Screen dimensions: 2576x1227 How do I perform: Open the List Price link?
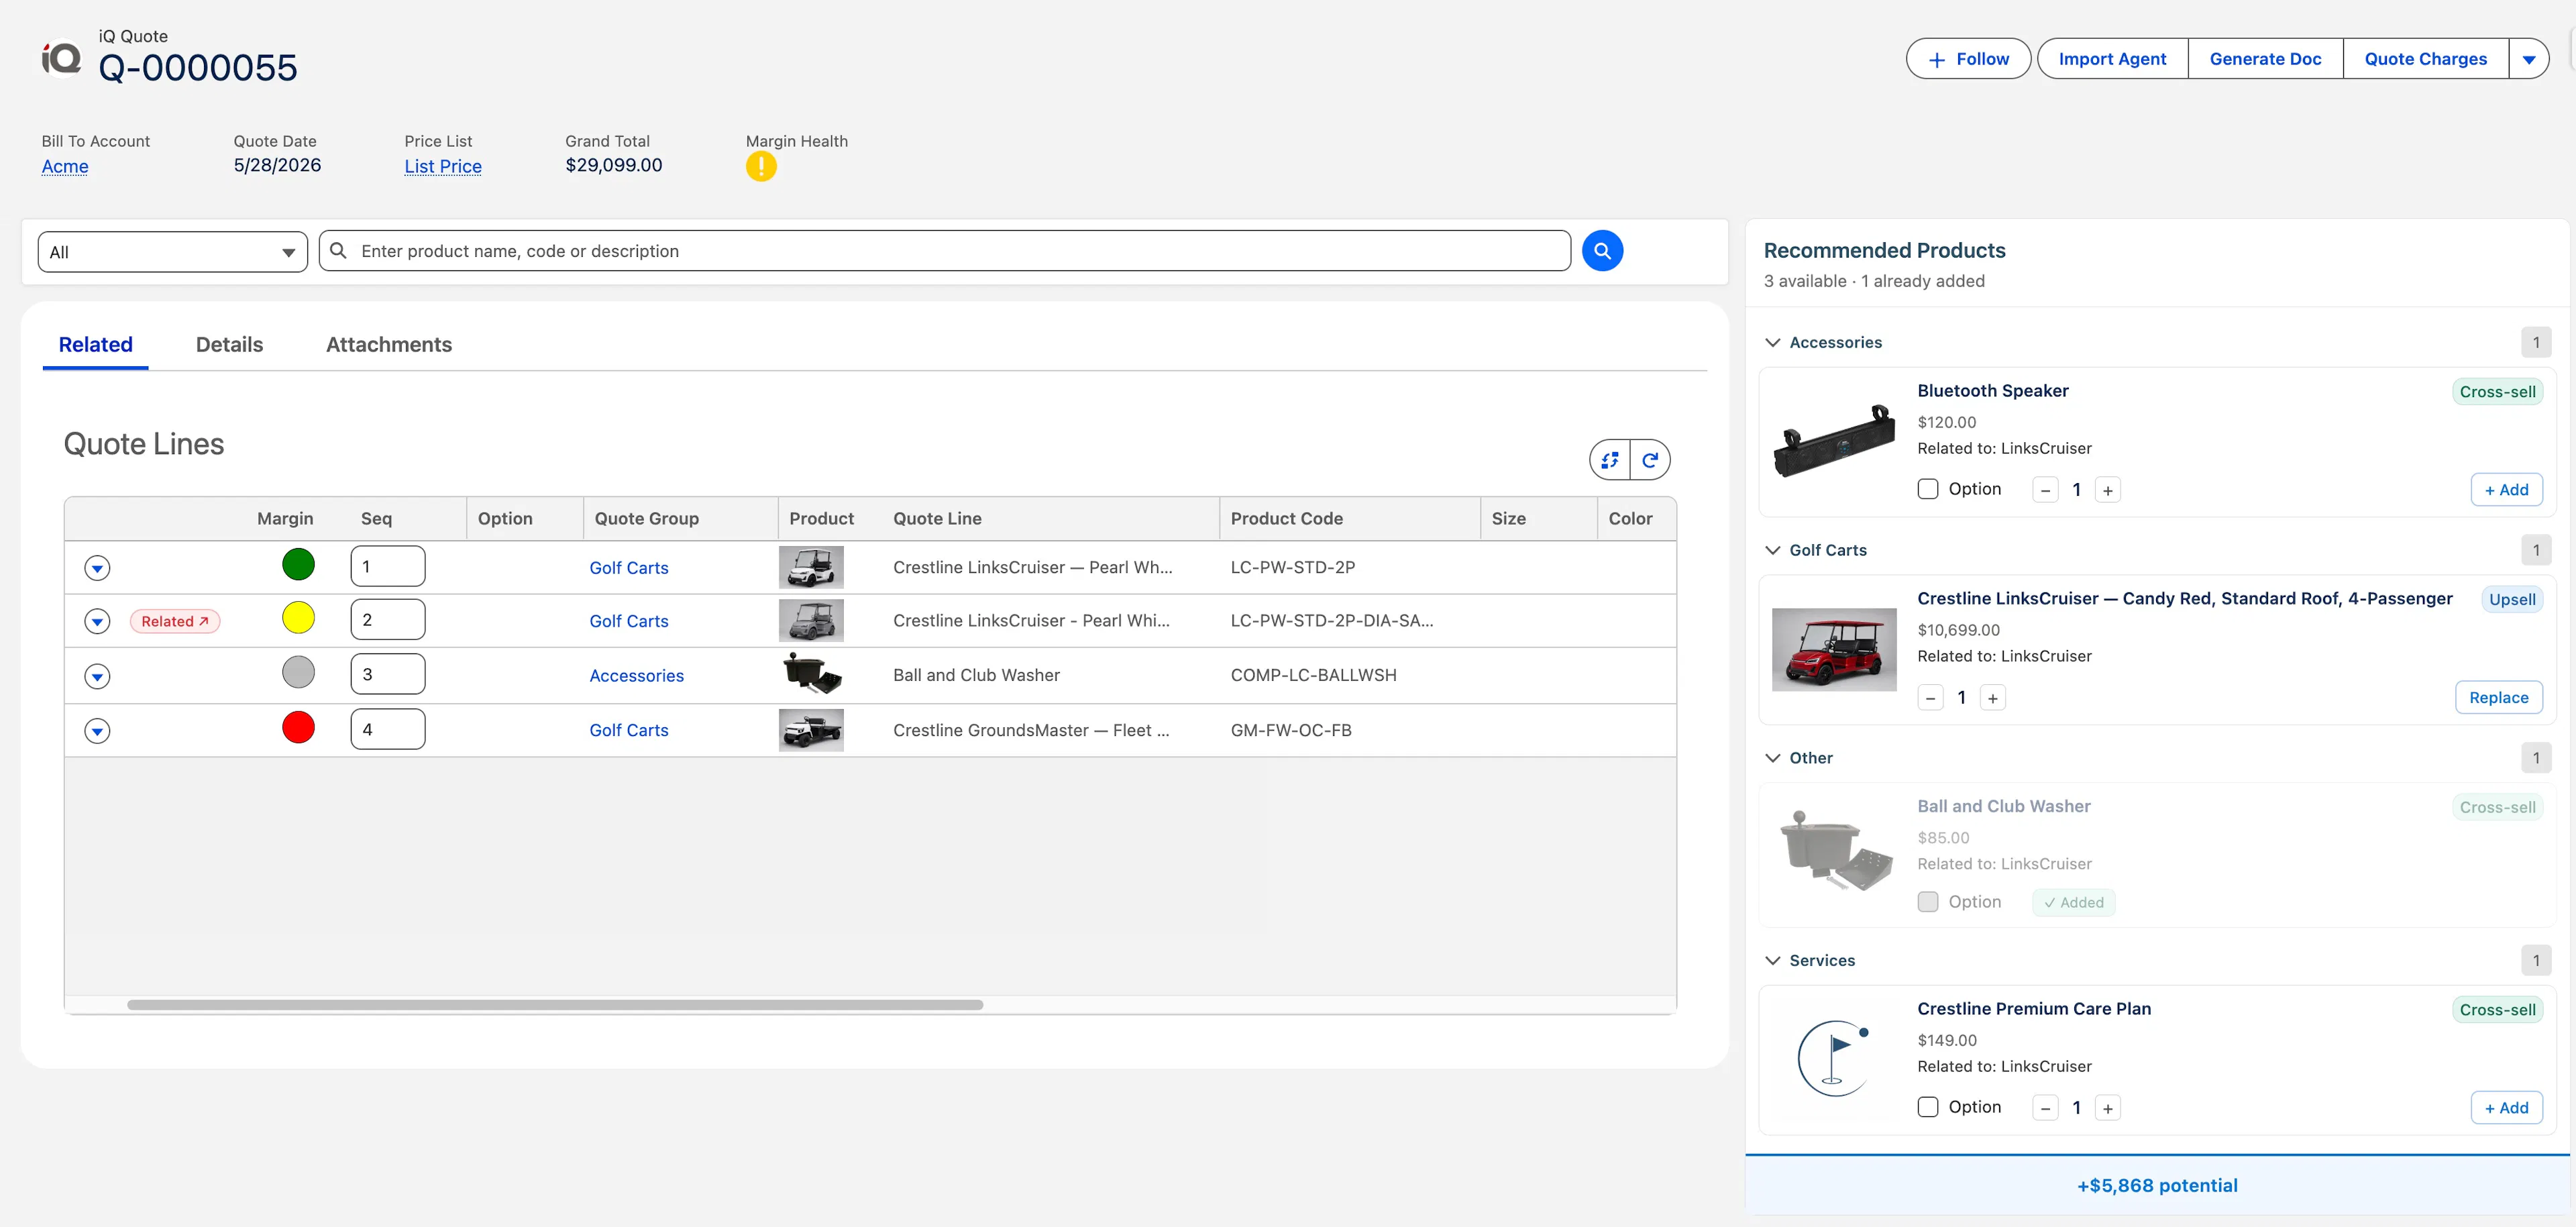point(443,167)
